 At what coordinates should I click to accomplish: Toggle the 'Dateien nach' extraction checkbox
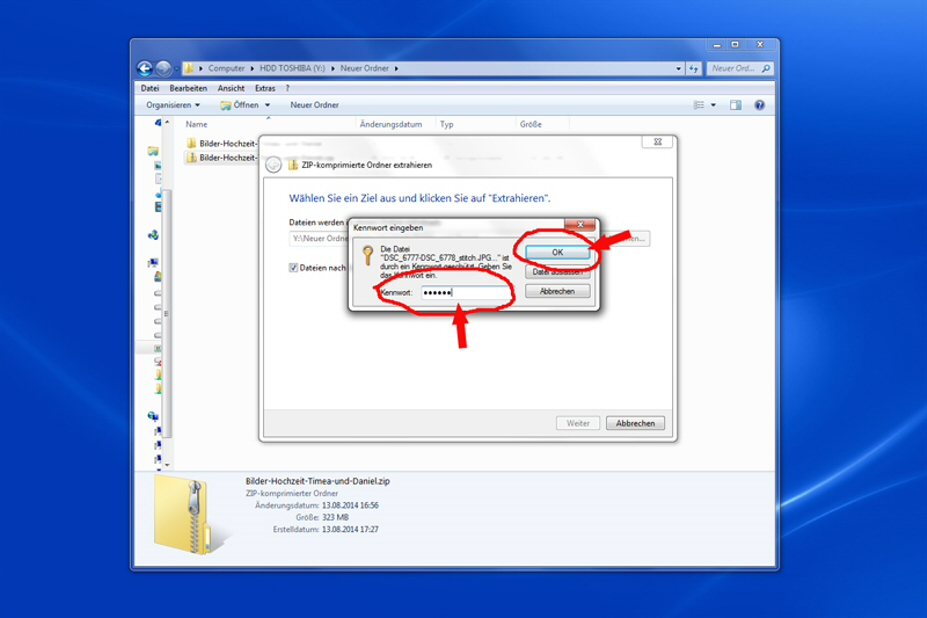293,268
